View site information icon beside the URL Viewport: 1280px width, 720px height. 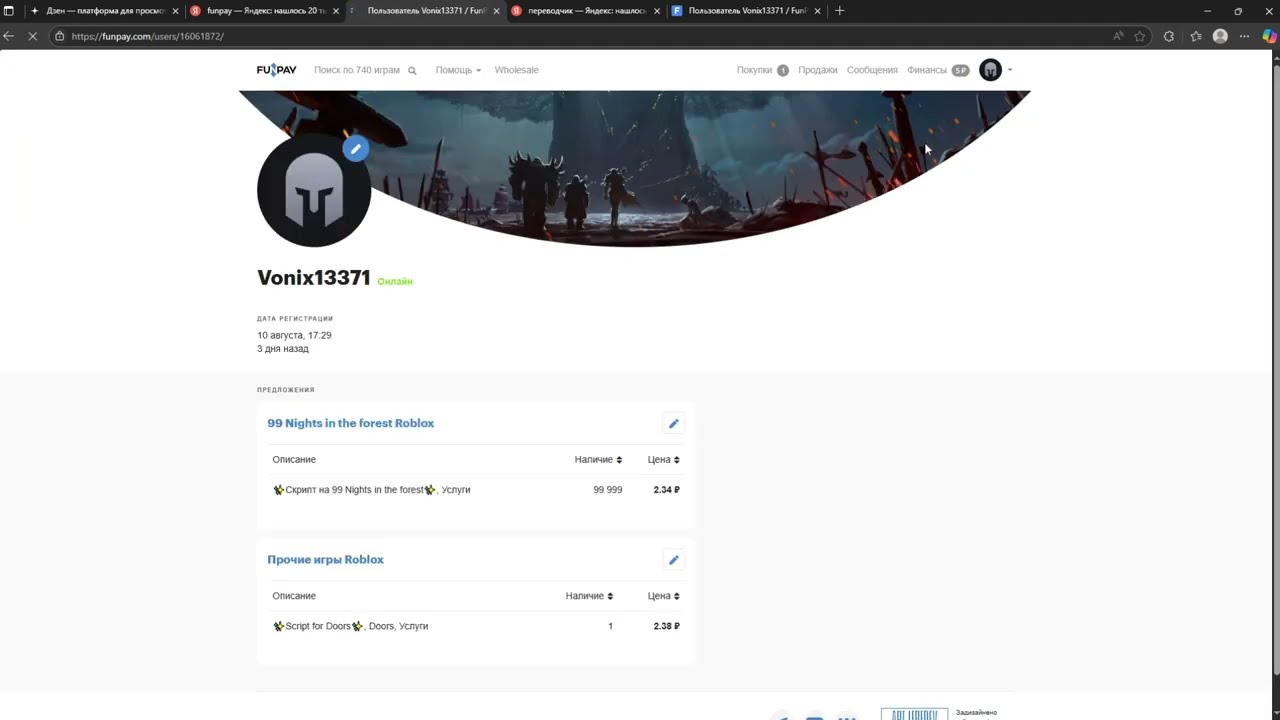tap(60, 36)
